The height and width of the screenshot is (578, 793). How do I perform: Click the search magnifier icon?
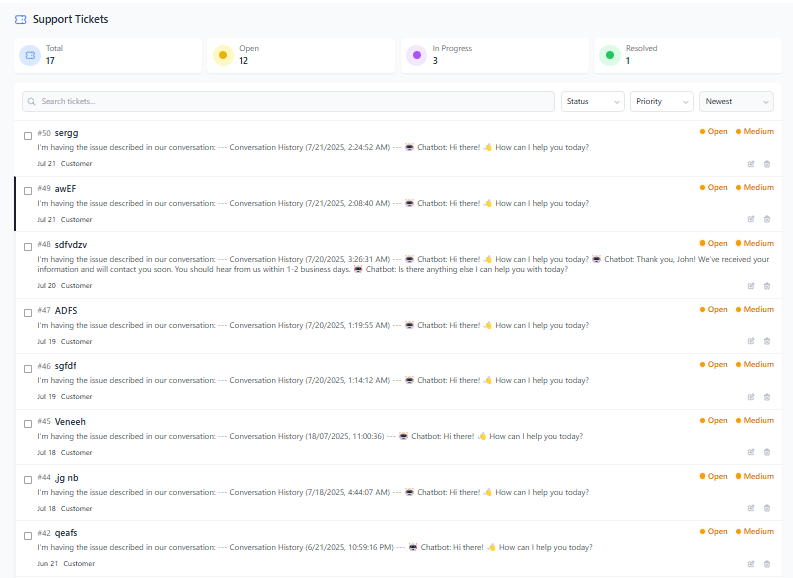[31, 101]
